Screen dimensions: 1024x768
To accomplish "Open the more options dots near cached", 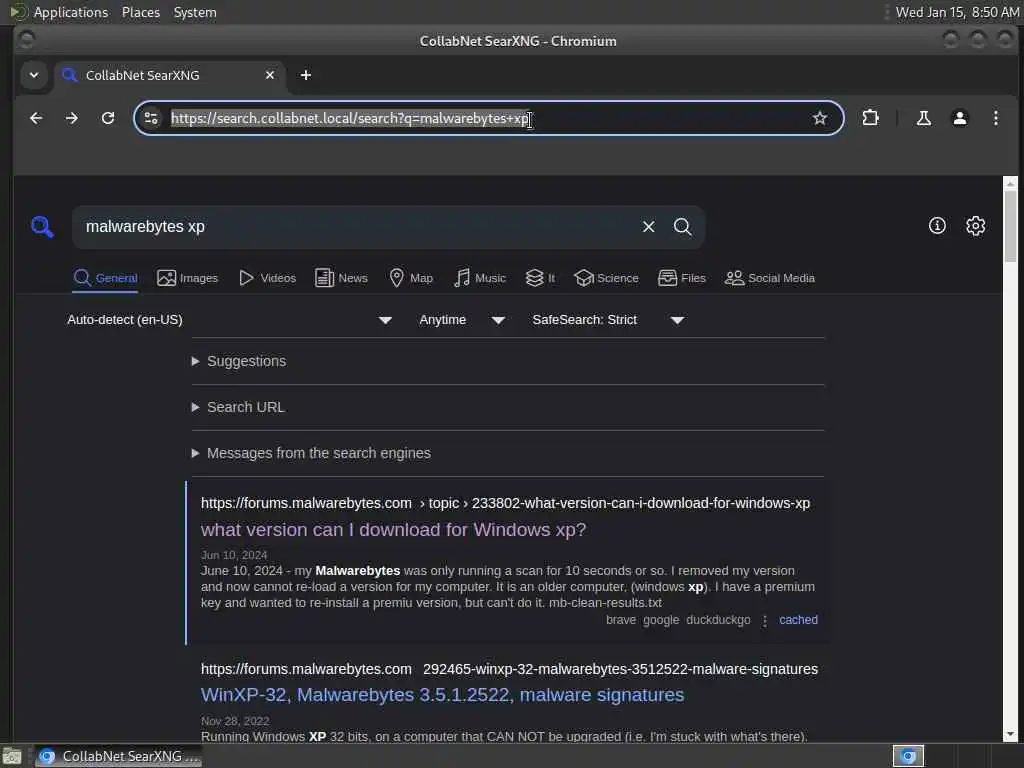I will pos(765,620).
